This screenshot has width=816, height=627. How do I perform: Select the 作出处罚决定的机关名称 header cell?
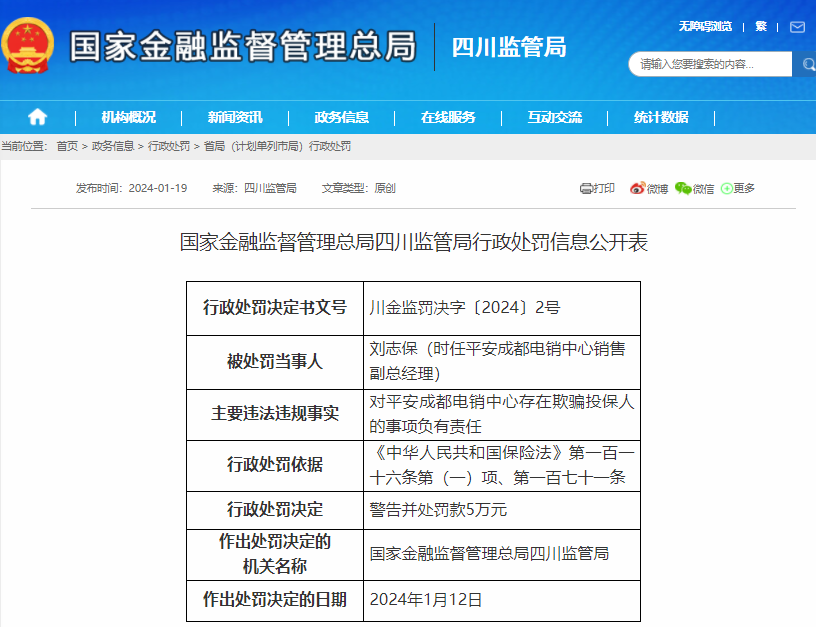click(x=275, y=555)
